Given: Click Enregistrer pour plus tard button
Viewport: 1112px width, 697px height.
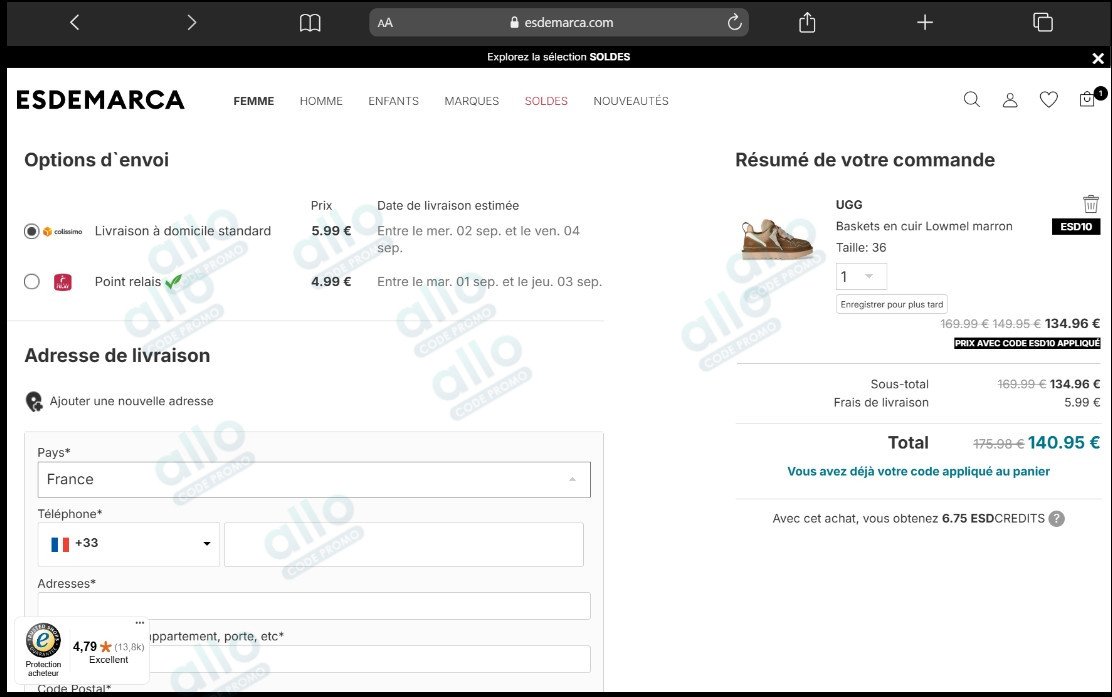Looking at the screenshot, I should 891,304.
